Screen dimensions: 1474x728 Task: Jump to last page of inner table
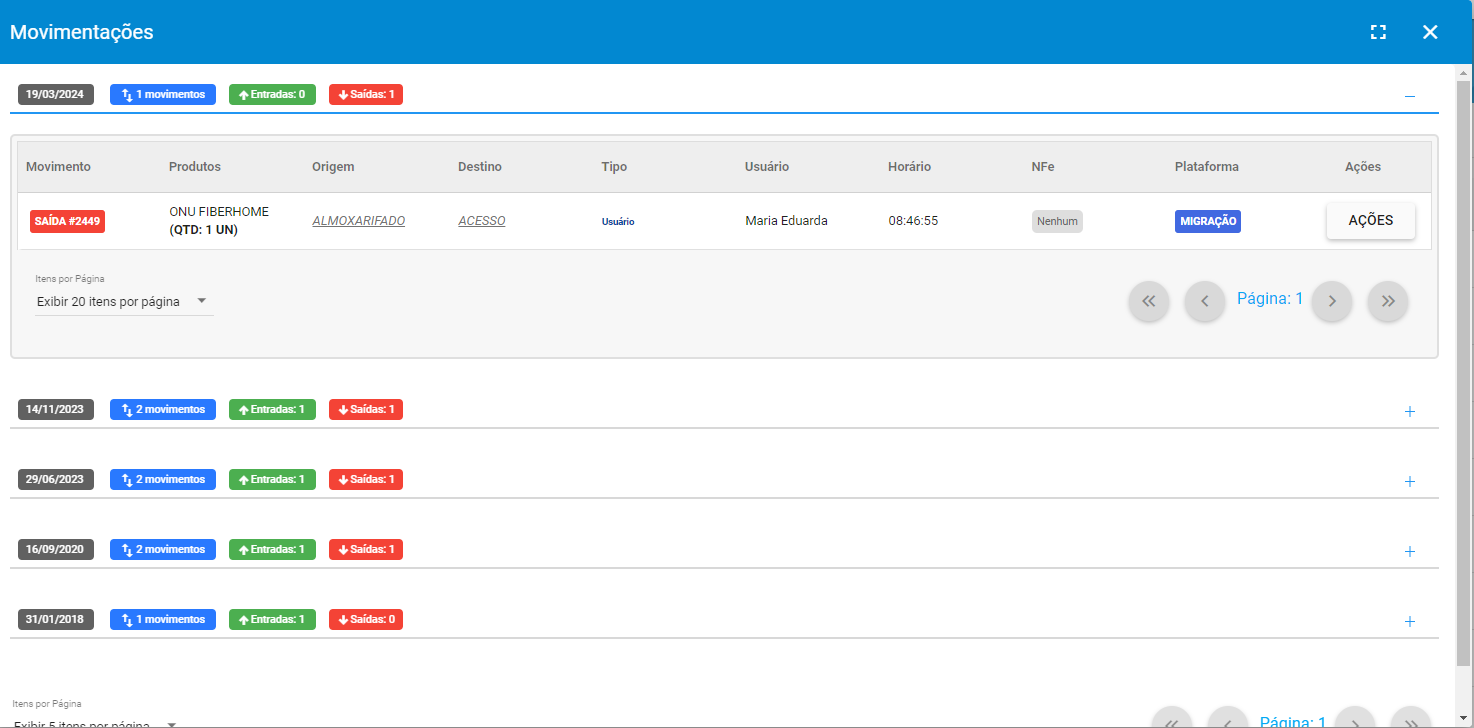click(x=1388, y=301)
